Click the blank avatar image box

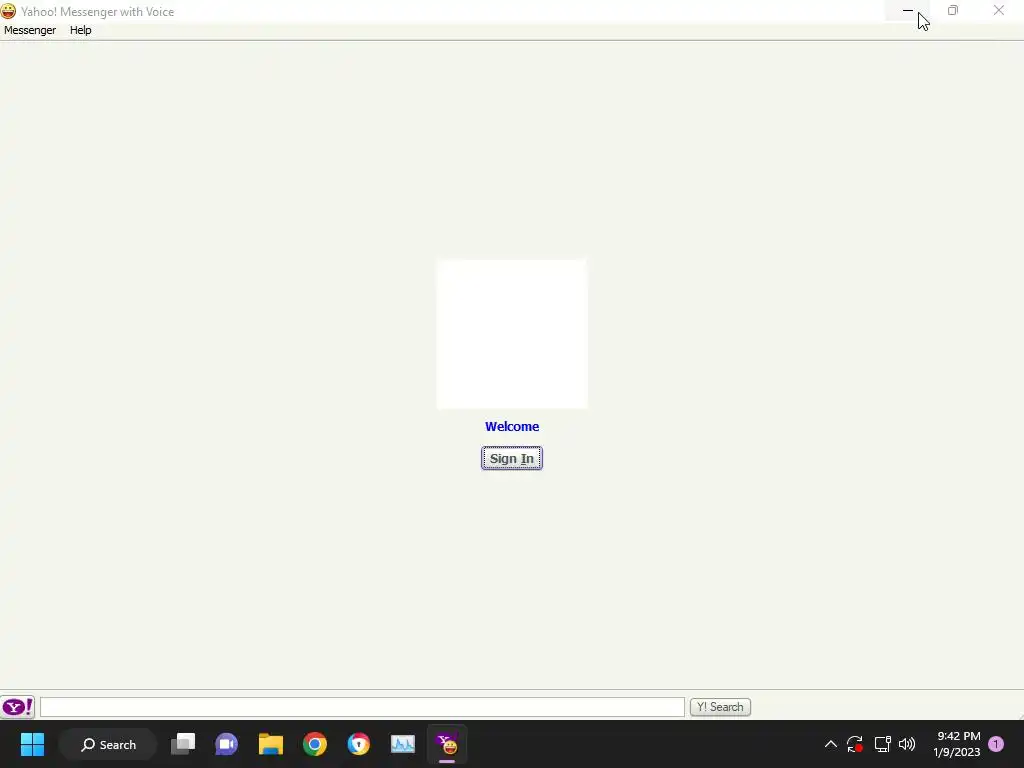coord(511,334)
